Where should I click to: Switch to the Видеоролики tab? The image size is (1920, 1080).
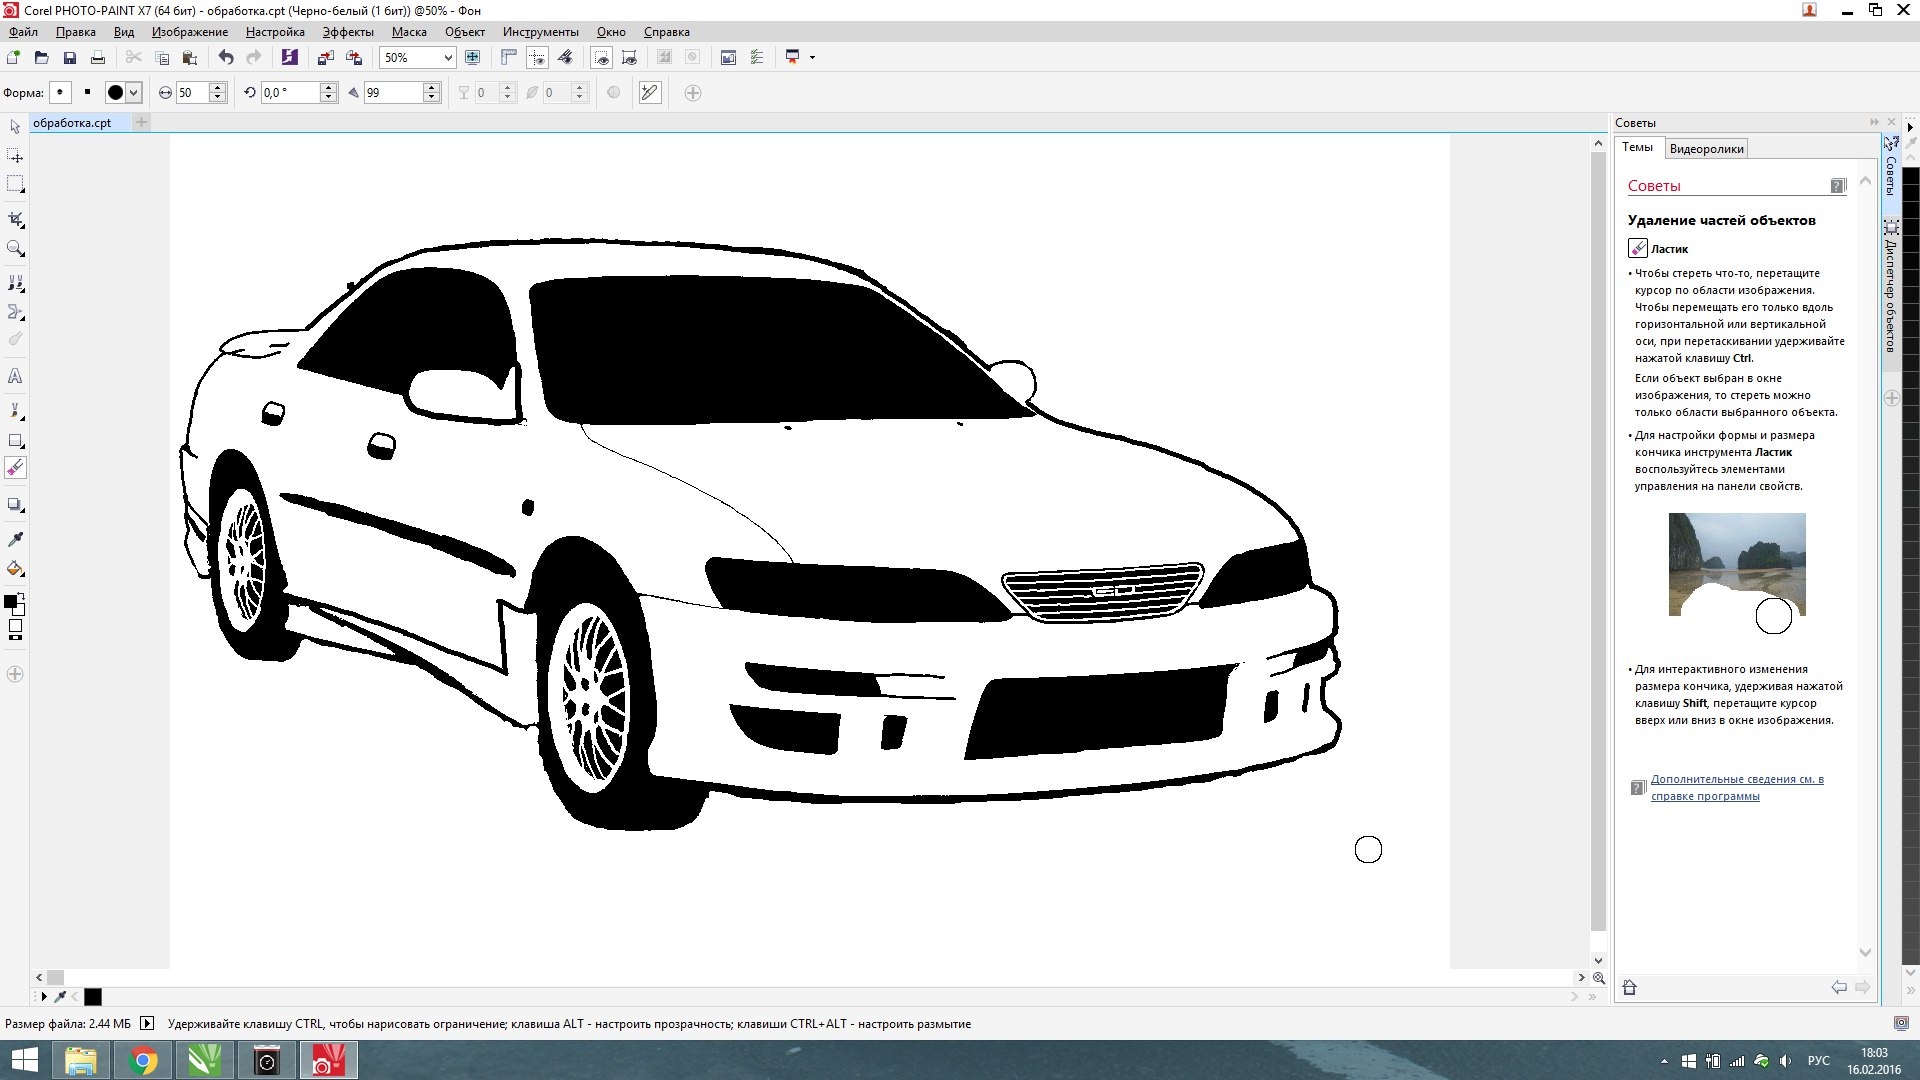click(x=1706, y=149)
